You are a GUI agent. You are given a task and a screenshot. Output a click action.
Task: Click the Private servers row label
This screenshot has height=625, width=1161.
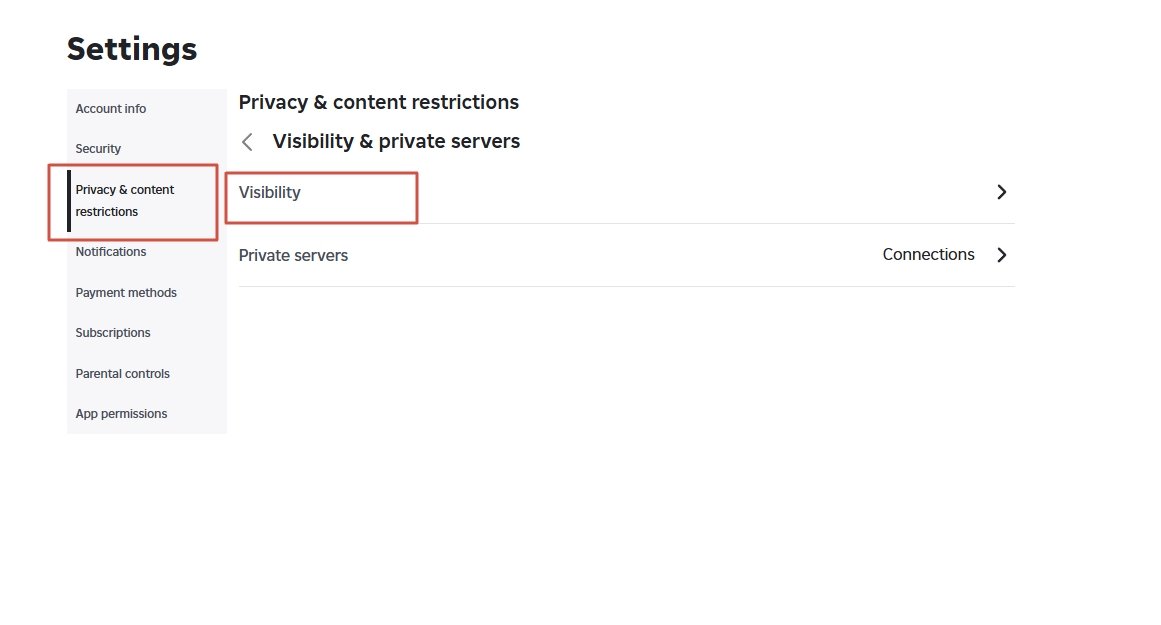coord(293,255)
